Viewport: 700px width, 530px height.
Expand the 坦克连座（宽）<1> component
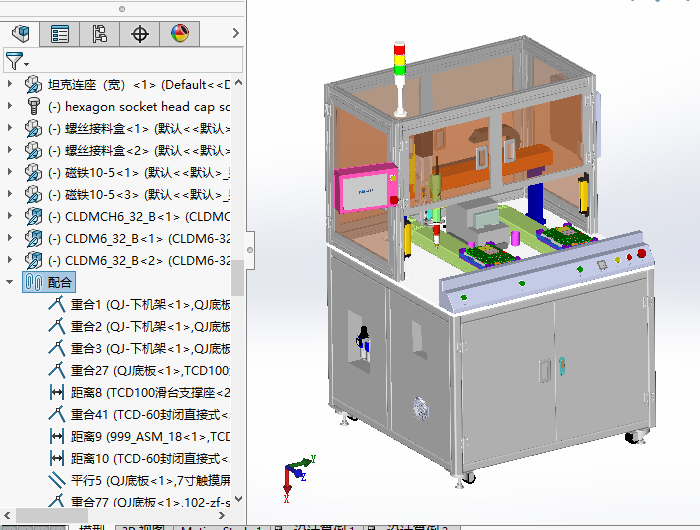[x=10, y=83]
